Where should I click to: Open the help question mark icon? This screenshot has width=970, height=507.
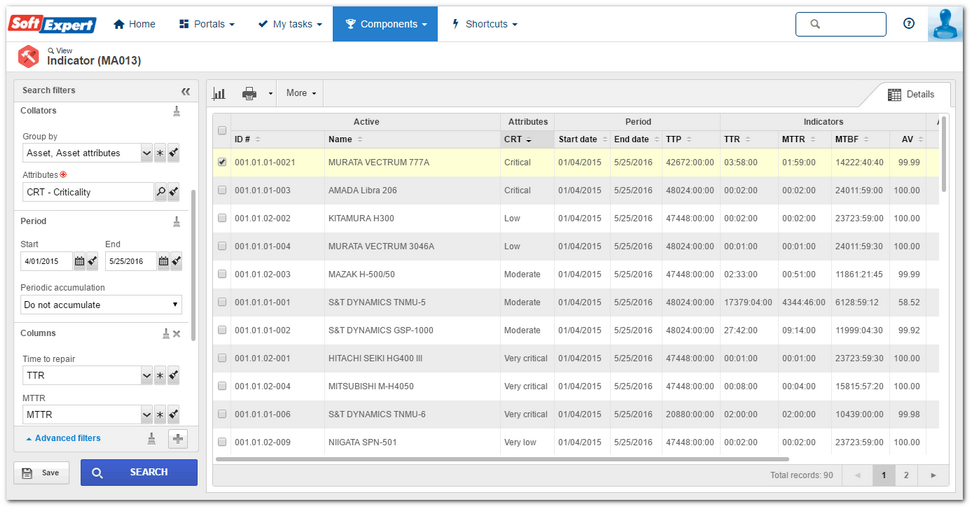click(909, 23)
